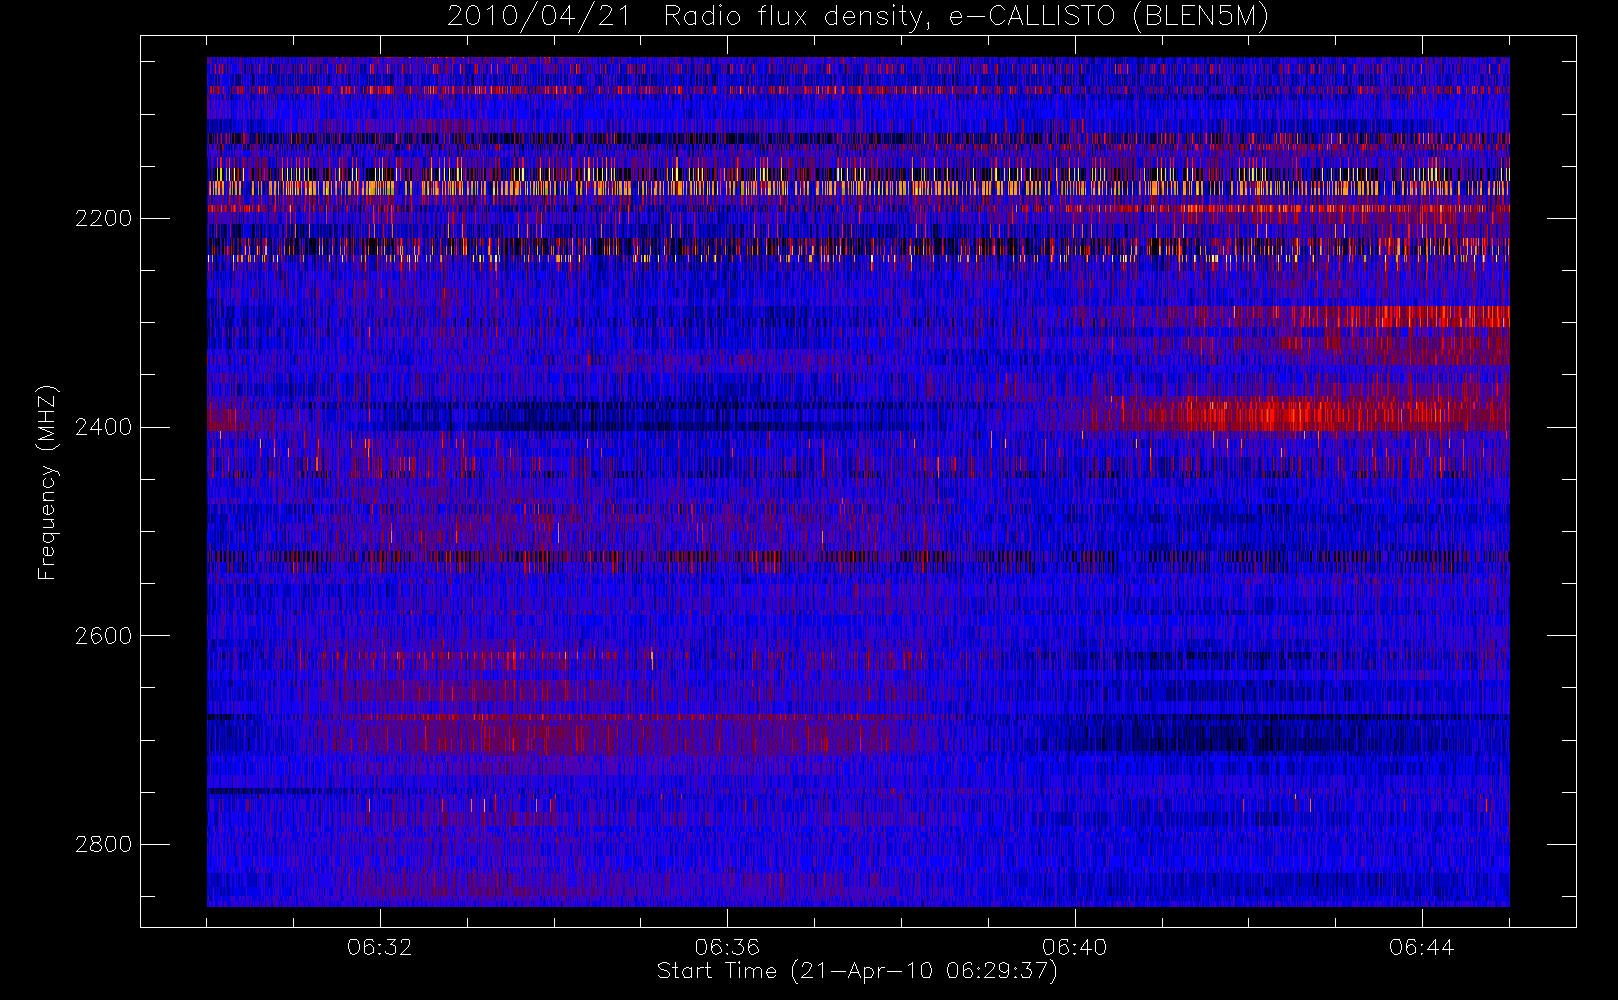
Task: Select the 2400 frequency axis label
Action: point(103,427)
